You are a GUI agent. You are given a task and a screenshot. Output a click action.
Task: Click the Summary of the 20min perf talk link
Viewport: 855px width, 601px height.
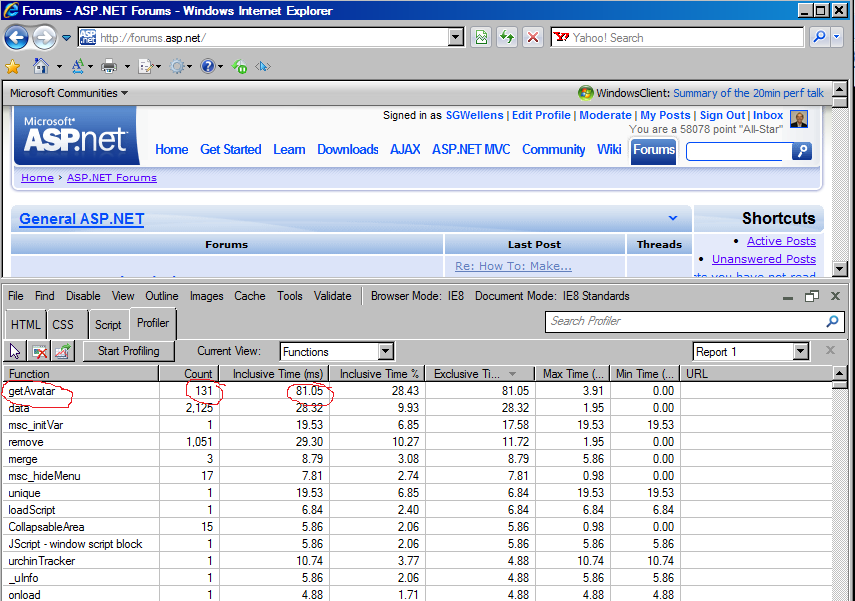[x=748, y=93]
